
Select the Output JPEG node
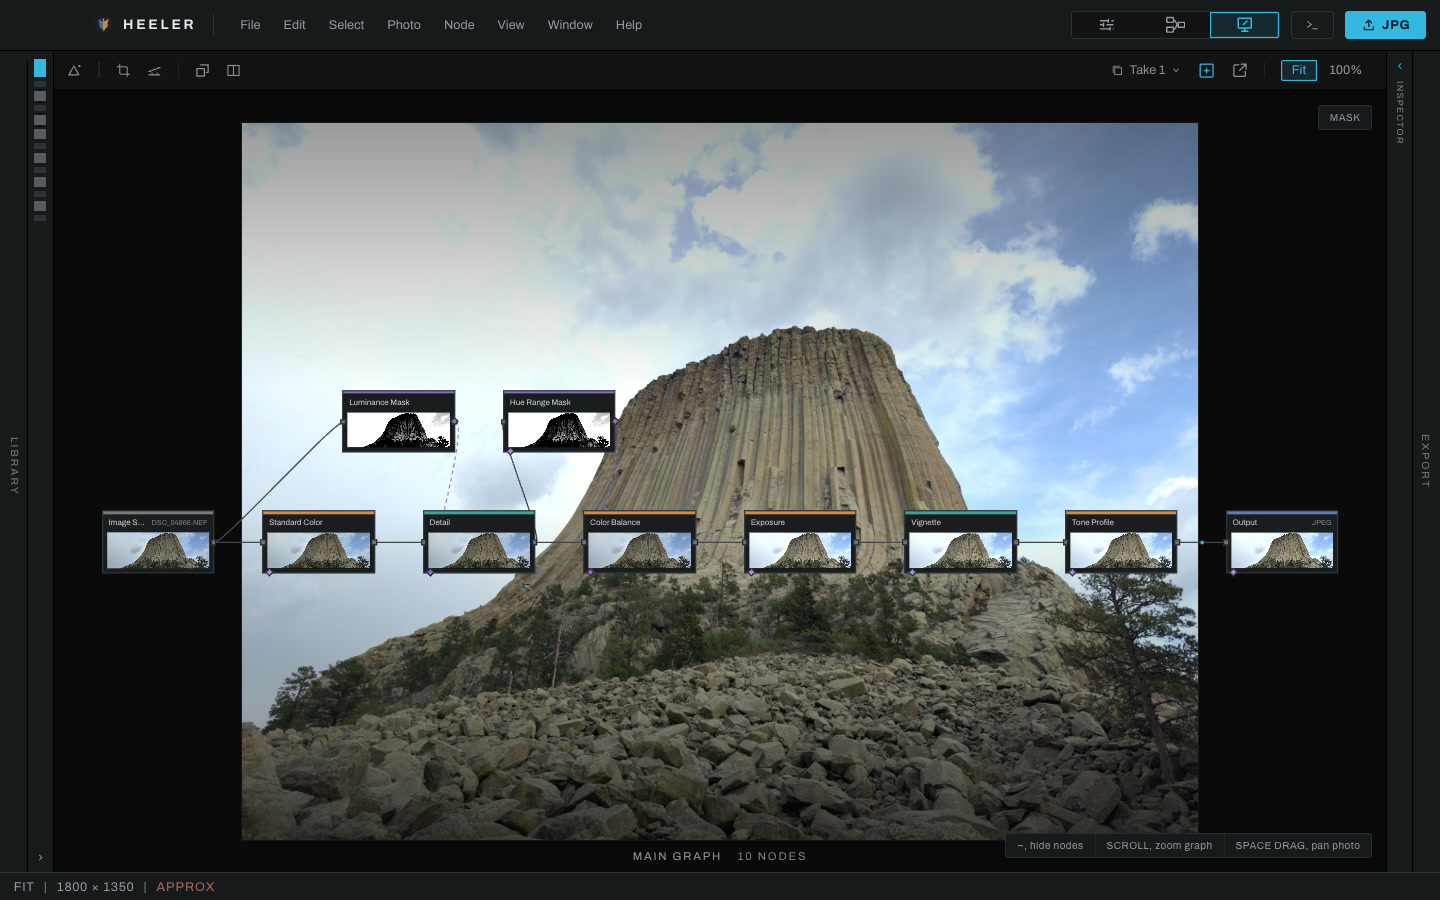click(x=1282, y=542)
